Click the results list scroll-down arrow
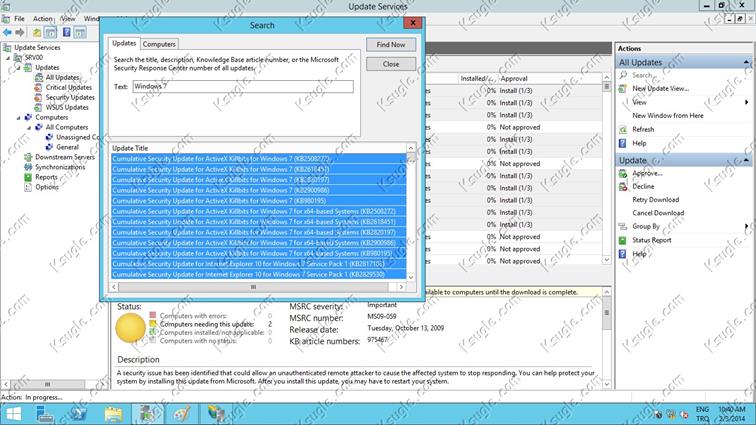Image resolution: width=756 pixels, height=425 pixels. click(411, 277)
